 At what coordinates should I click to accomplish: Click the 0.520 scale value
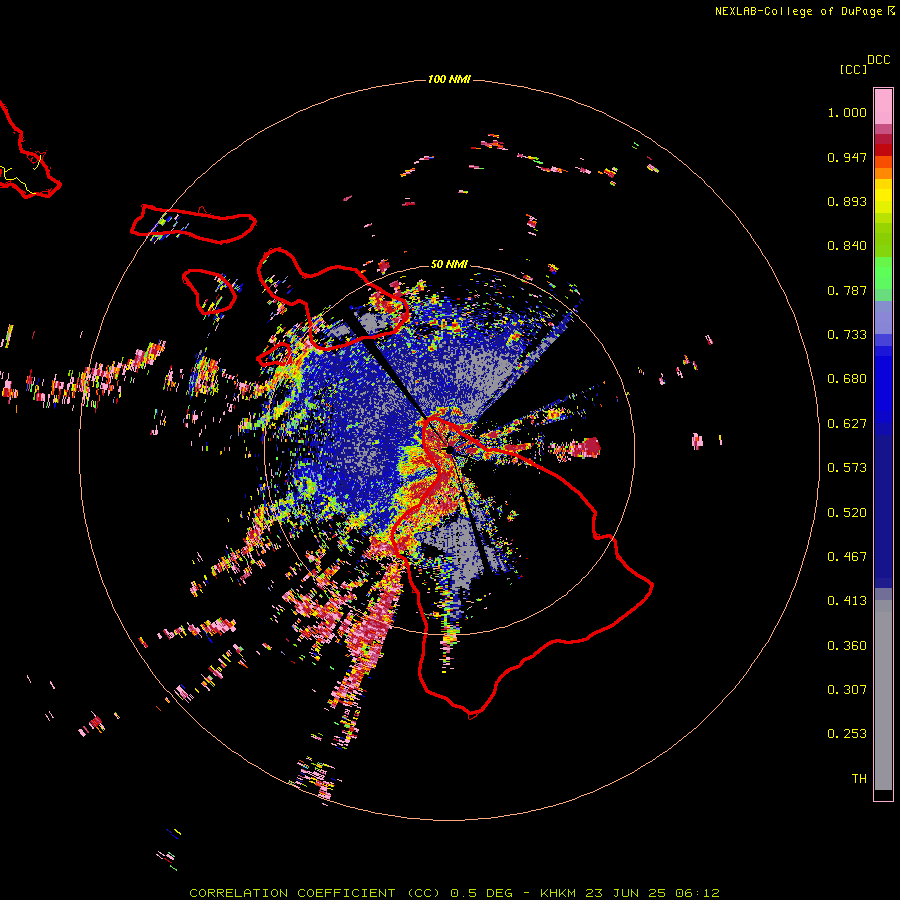pyautogui.click(x=847, y=513)
